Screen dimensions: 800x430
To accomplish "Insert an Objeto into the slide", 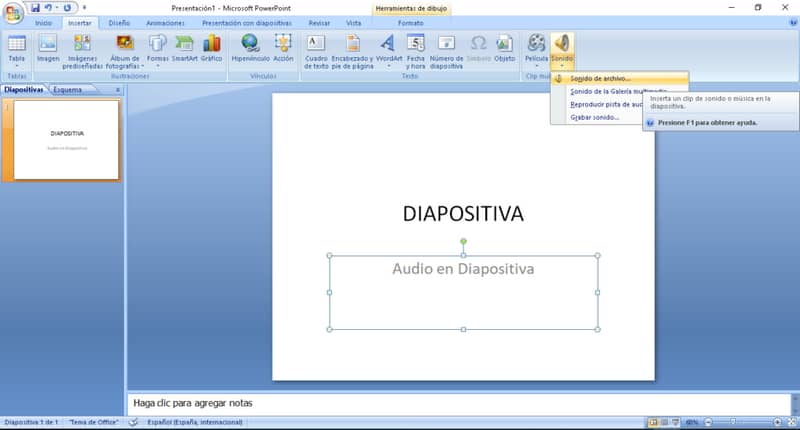I will point(505,49).
